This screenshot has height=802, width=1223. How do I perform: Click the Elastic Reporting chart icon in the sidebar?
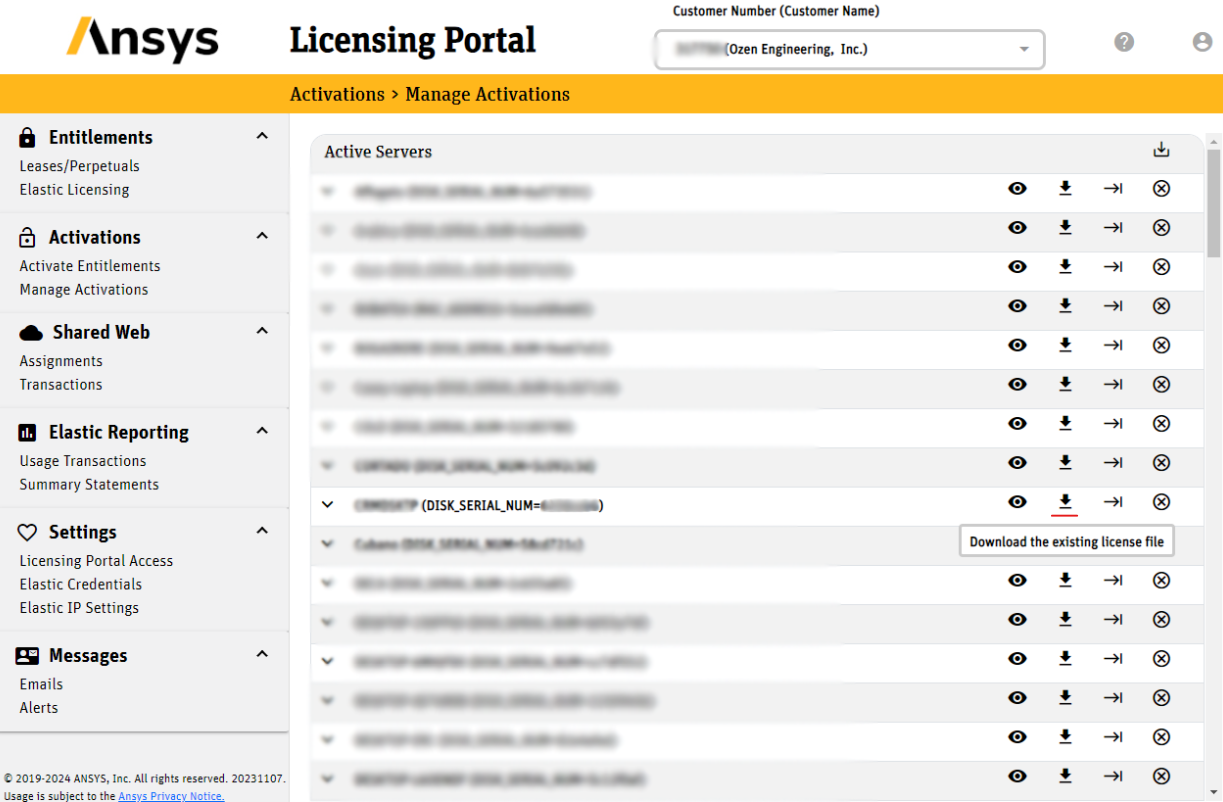(x=27, y=431)
